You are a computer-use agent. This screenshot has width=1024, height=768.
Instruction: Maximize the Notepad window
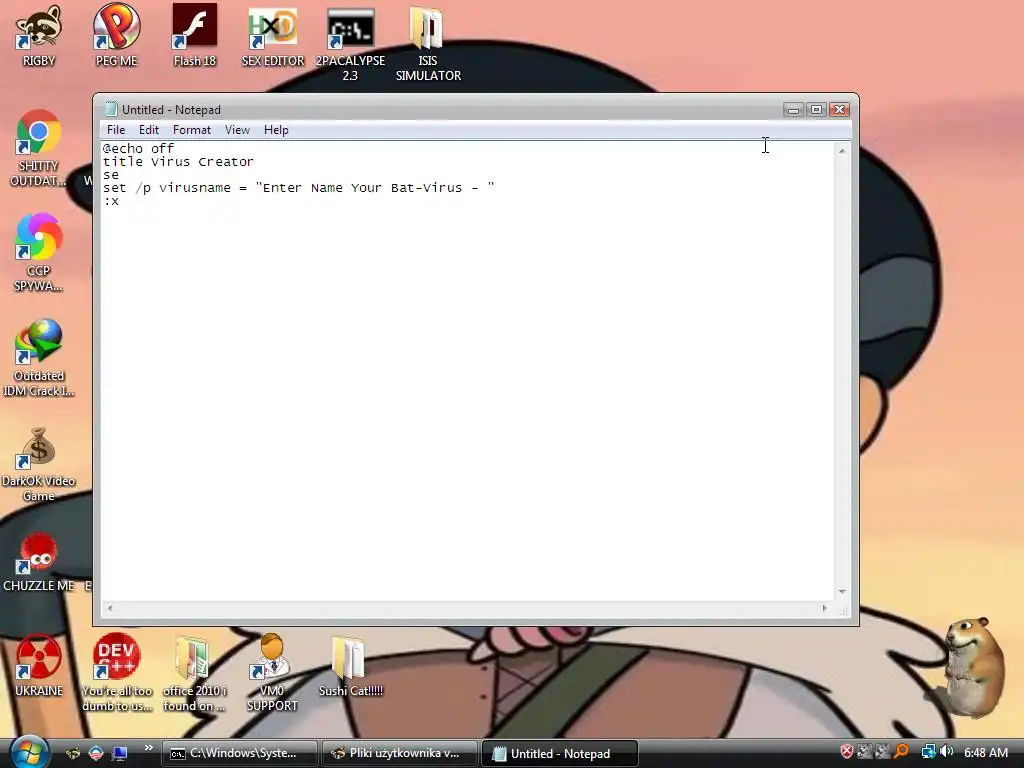click(816, 110)
